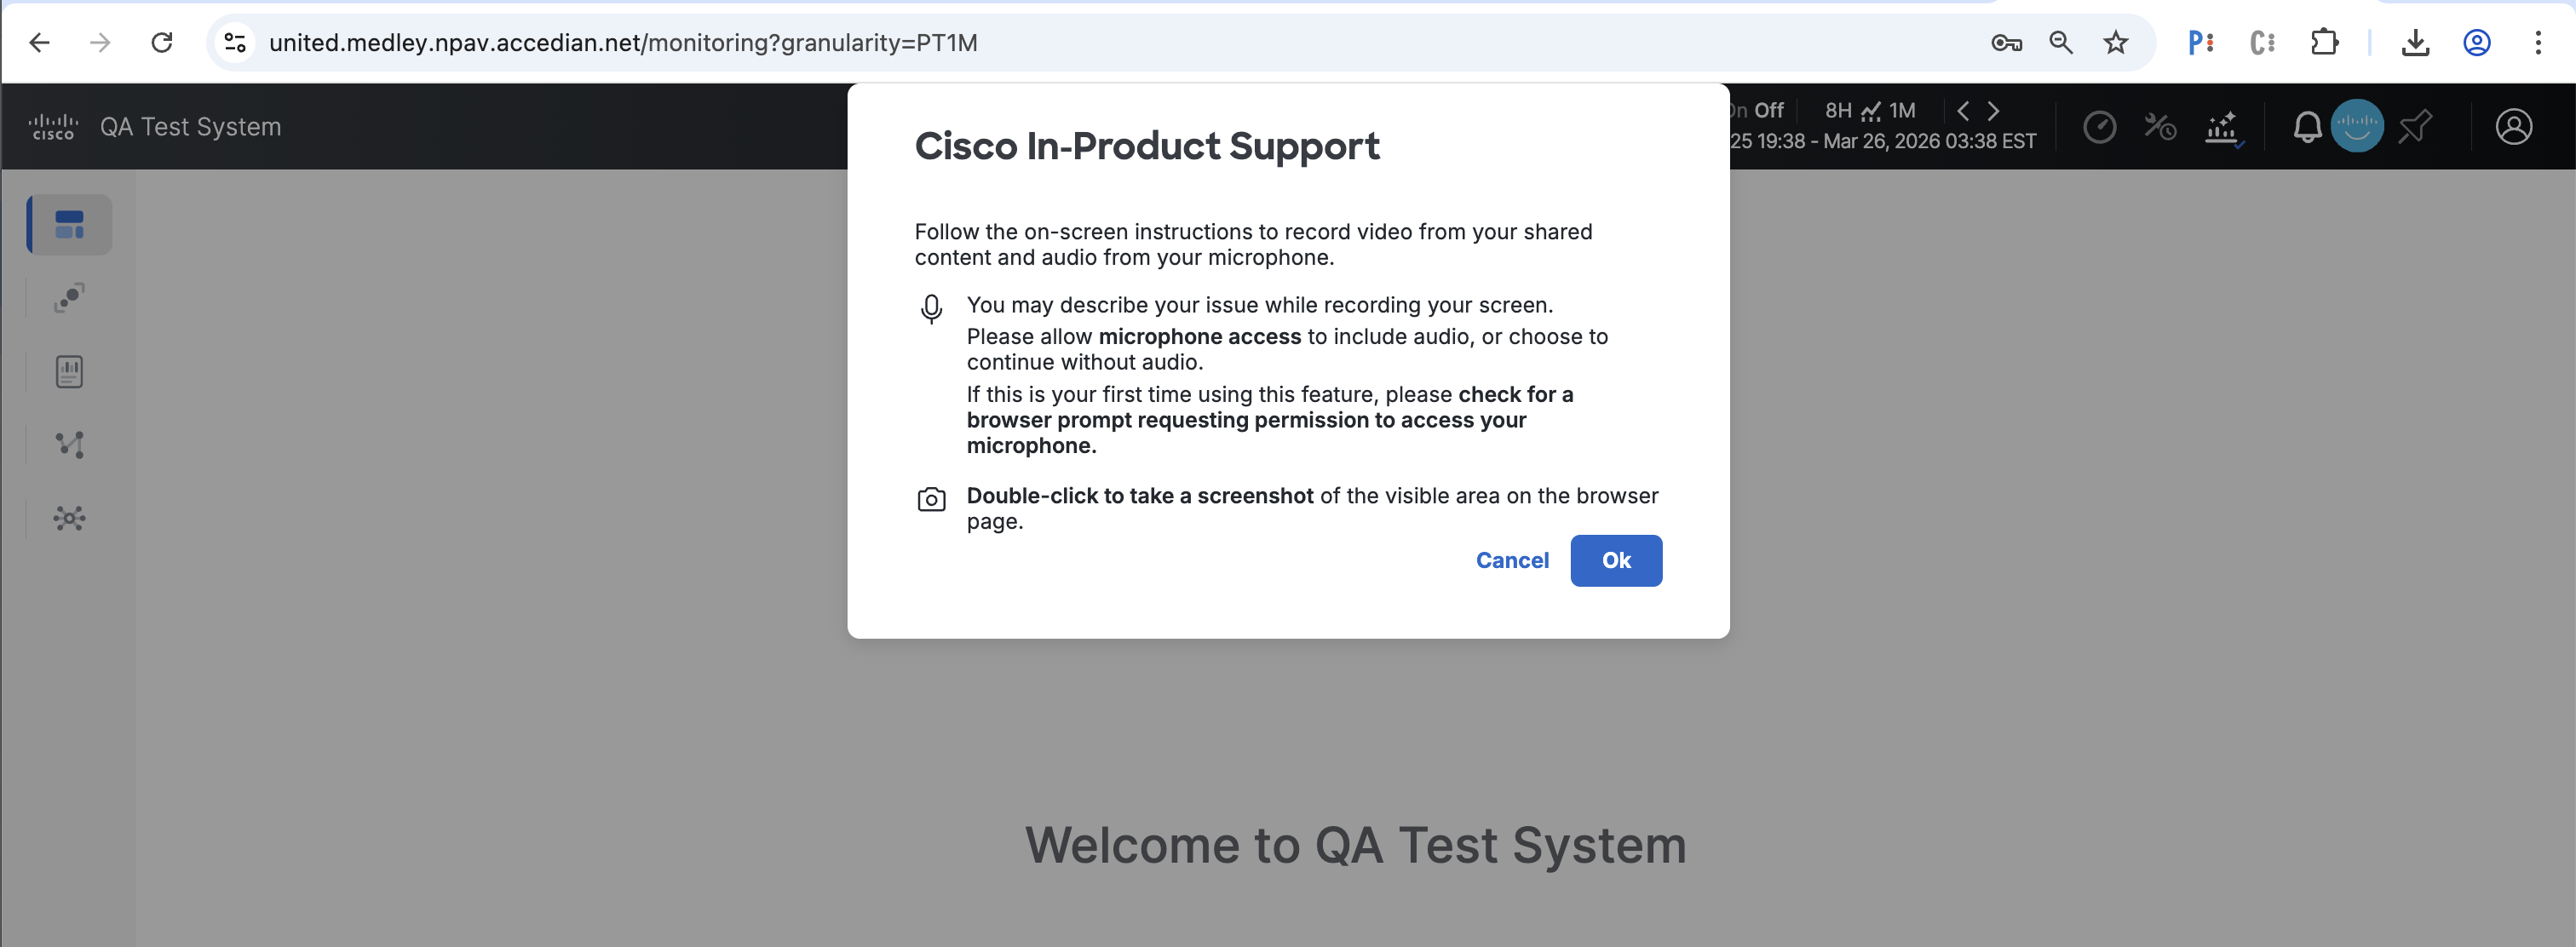The height and width of the screenshot is (947, 2576).
Task: Open the second sidebar sessions icon
Action: coord(69,297)
